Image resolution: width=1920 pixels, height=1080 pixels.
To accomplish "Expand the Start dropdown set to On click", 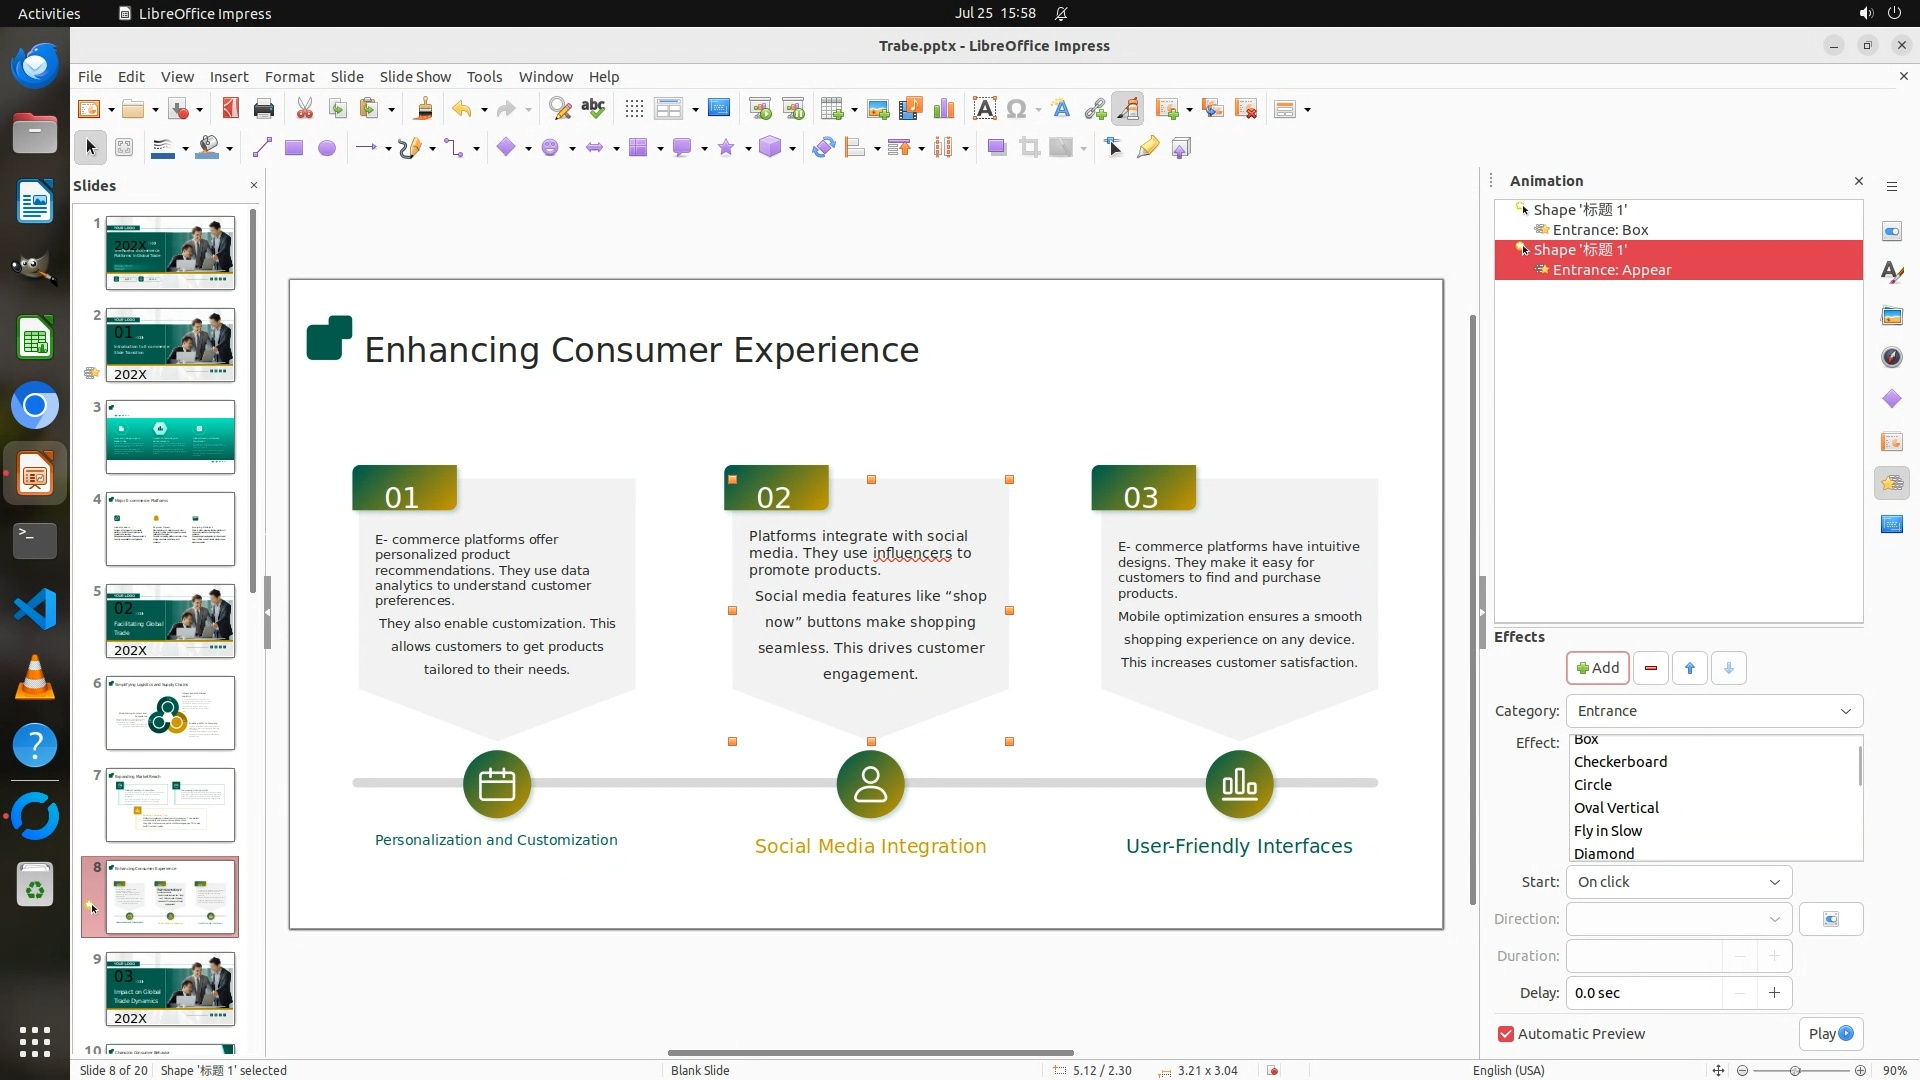I will (x=1678, y=882).
